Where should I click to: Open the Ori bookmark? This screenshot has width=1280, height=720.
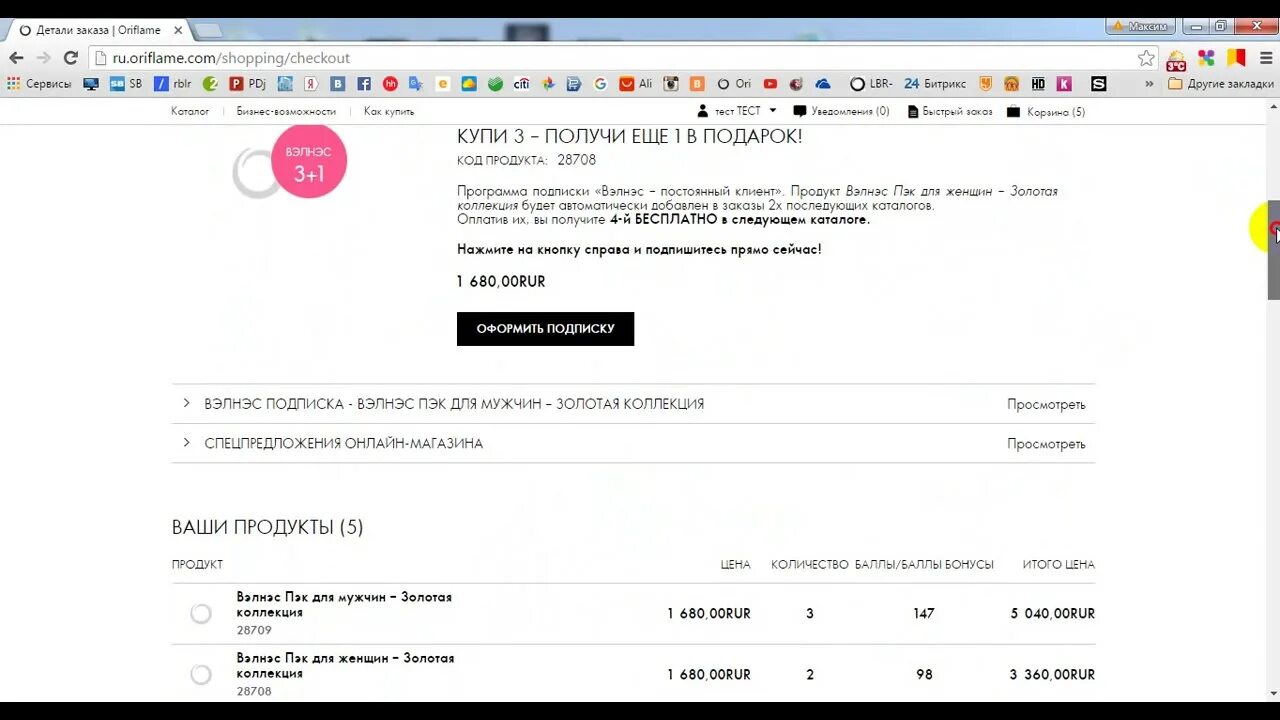click(x=734, y=84)
